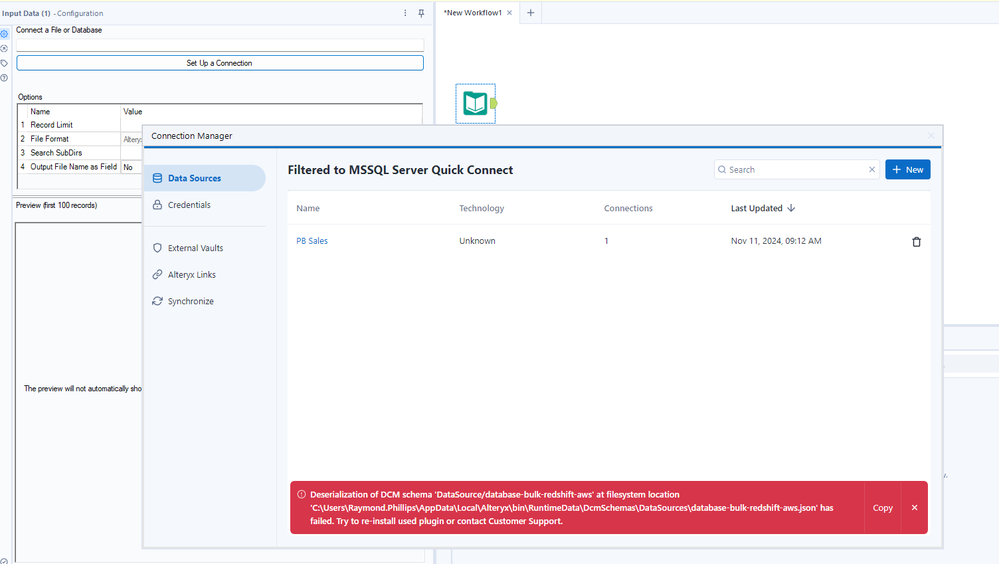Click the Input Data tool on canvas
The image size is (999, 564).
coord(475,103)
